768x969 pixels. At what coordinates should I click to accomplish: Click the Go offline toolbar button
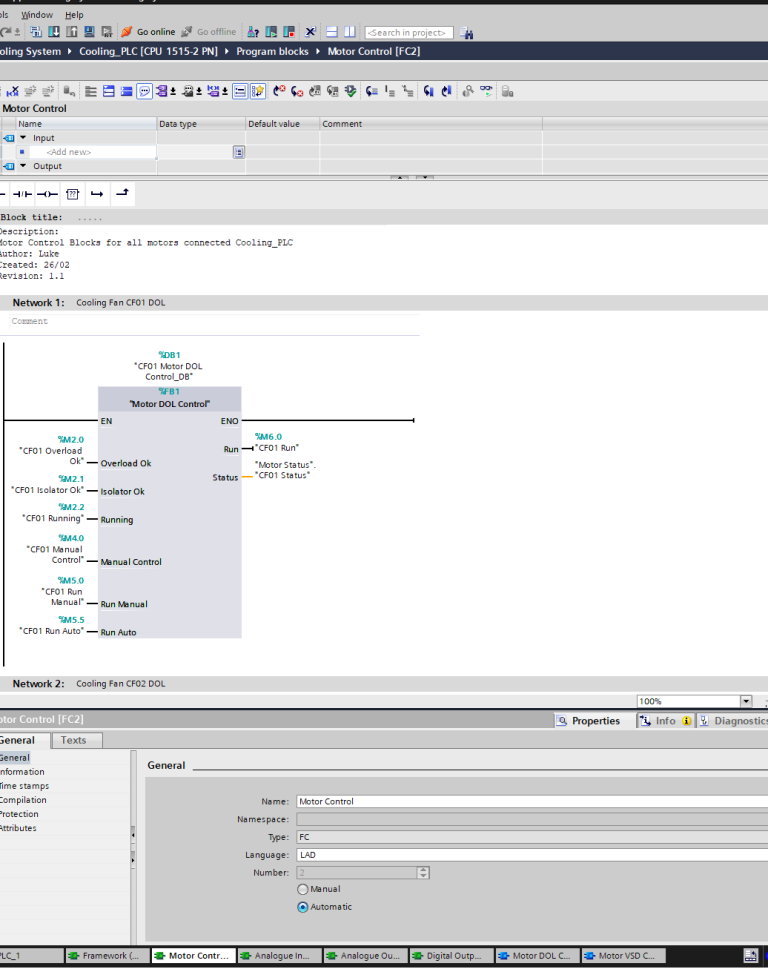(x=209, y=32)
